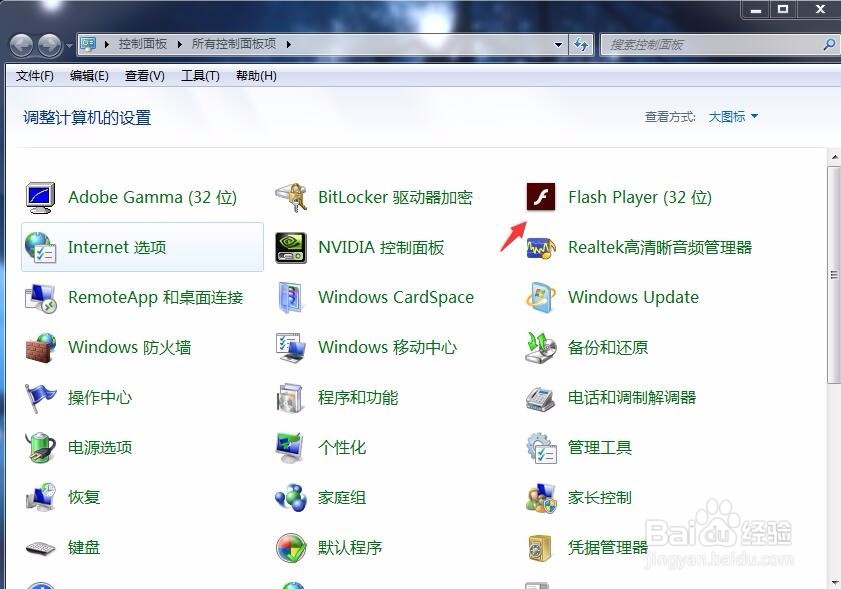Open the 文件(F) menu
Image resolution: width=841 pixels, height=589 pixels.
pyautogui.click(x=34, y=76)
